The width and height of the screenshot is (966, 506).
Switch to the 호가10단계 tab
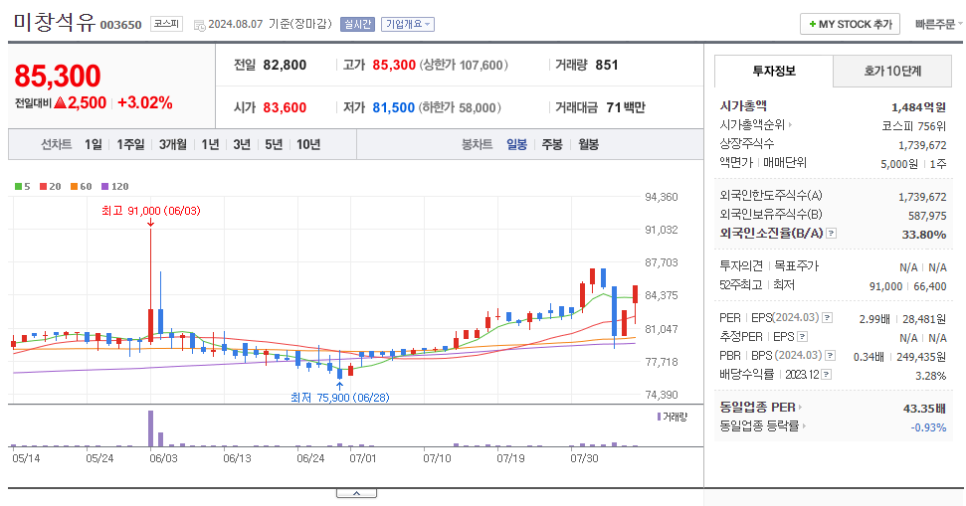pos(892,71)
